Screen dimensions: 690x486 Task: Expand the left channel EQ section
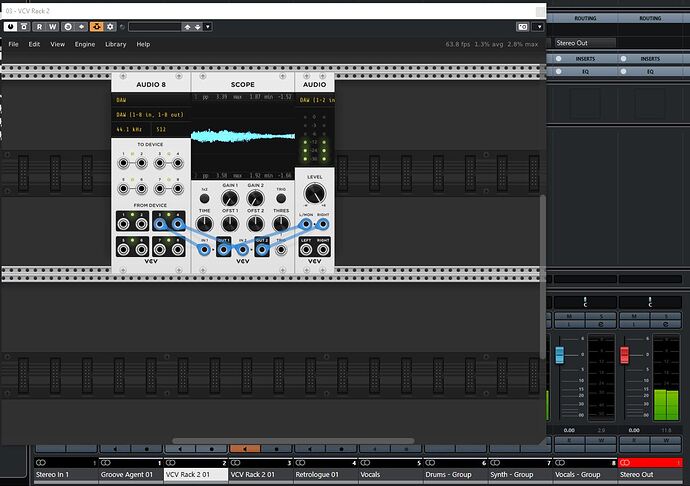585,71
